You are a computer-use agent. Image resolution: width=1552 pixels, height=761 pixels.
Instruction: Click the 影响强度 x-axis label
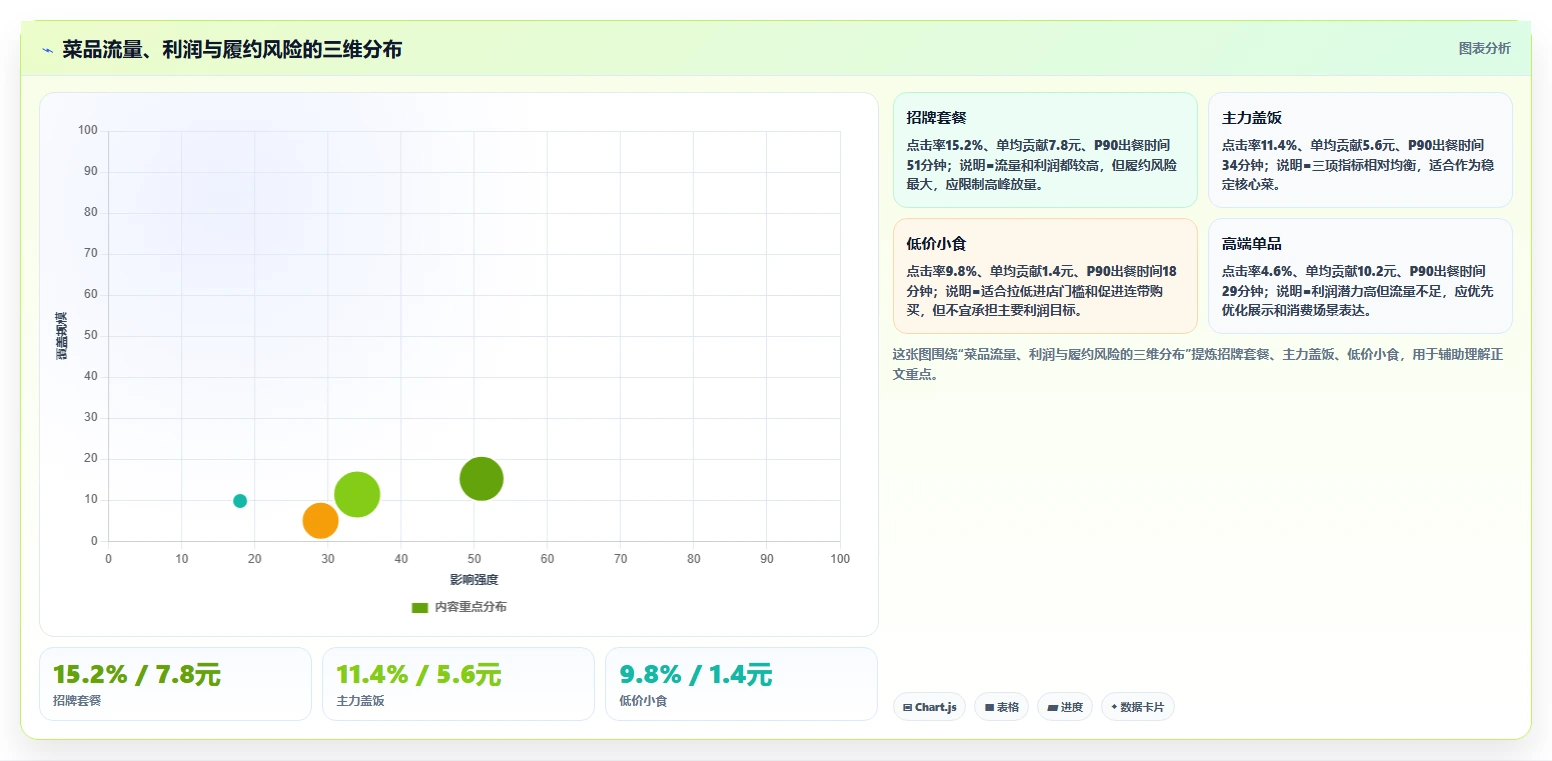474,580
